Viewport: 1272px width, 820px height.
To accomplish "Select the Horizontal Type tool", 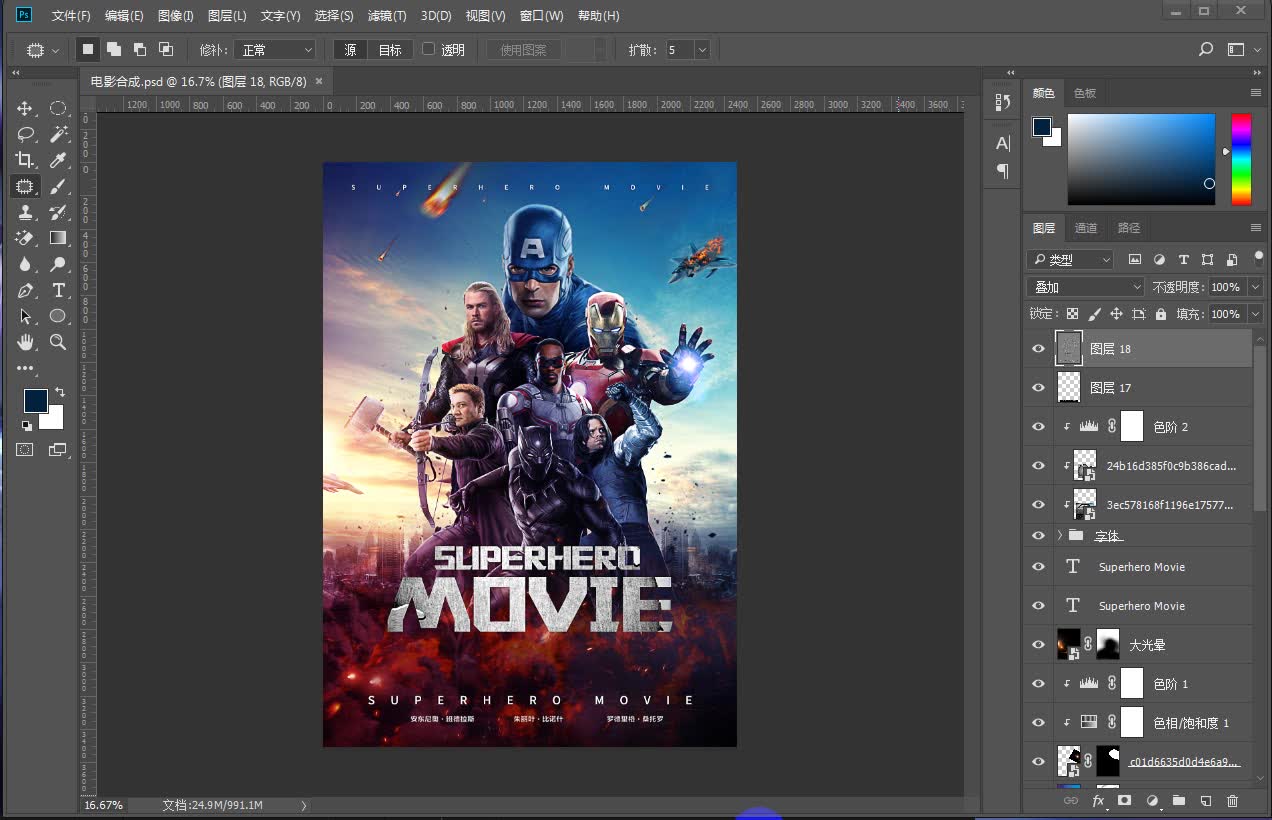I will pos(58,290).
